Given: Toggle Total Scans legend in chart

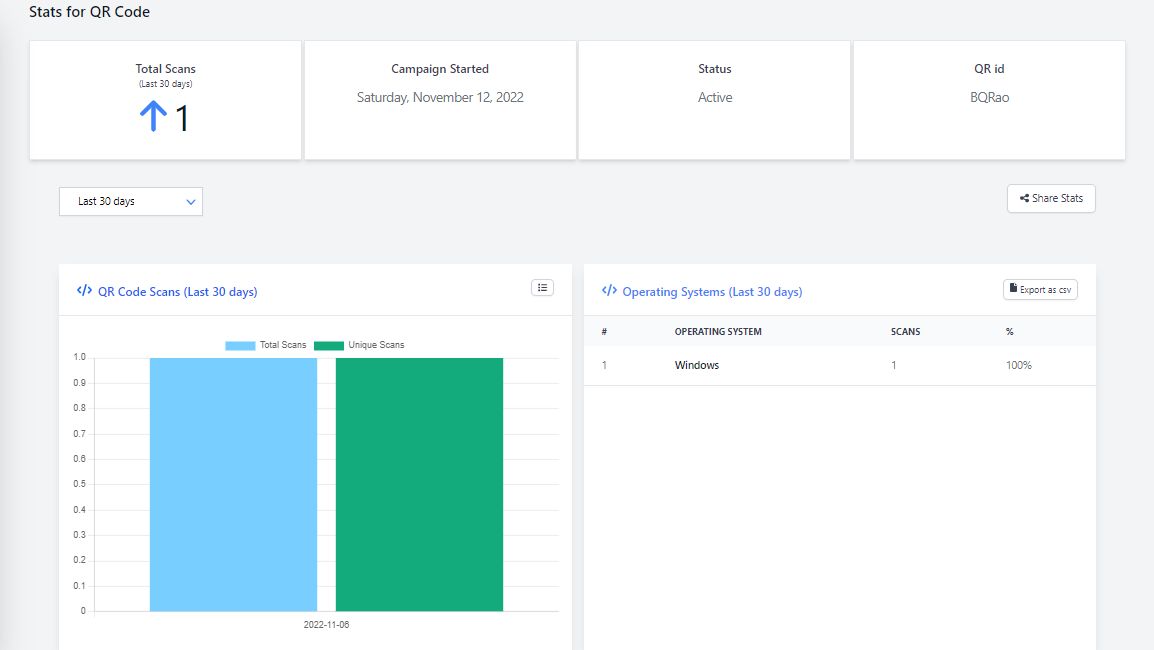Looking at the screenshot, I should coord(266,345).
